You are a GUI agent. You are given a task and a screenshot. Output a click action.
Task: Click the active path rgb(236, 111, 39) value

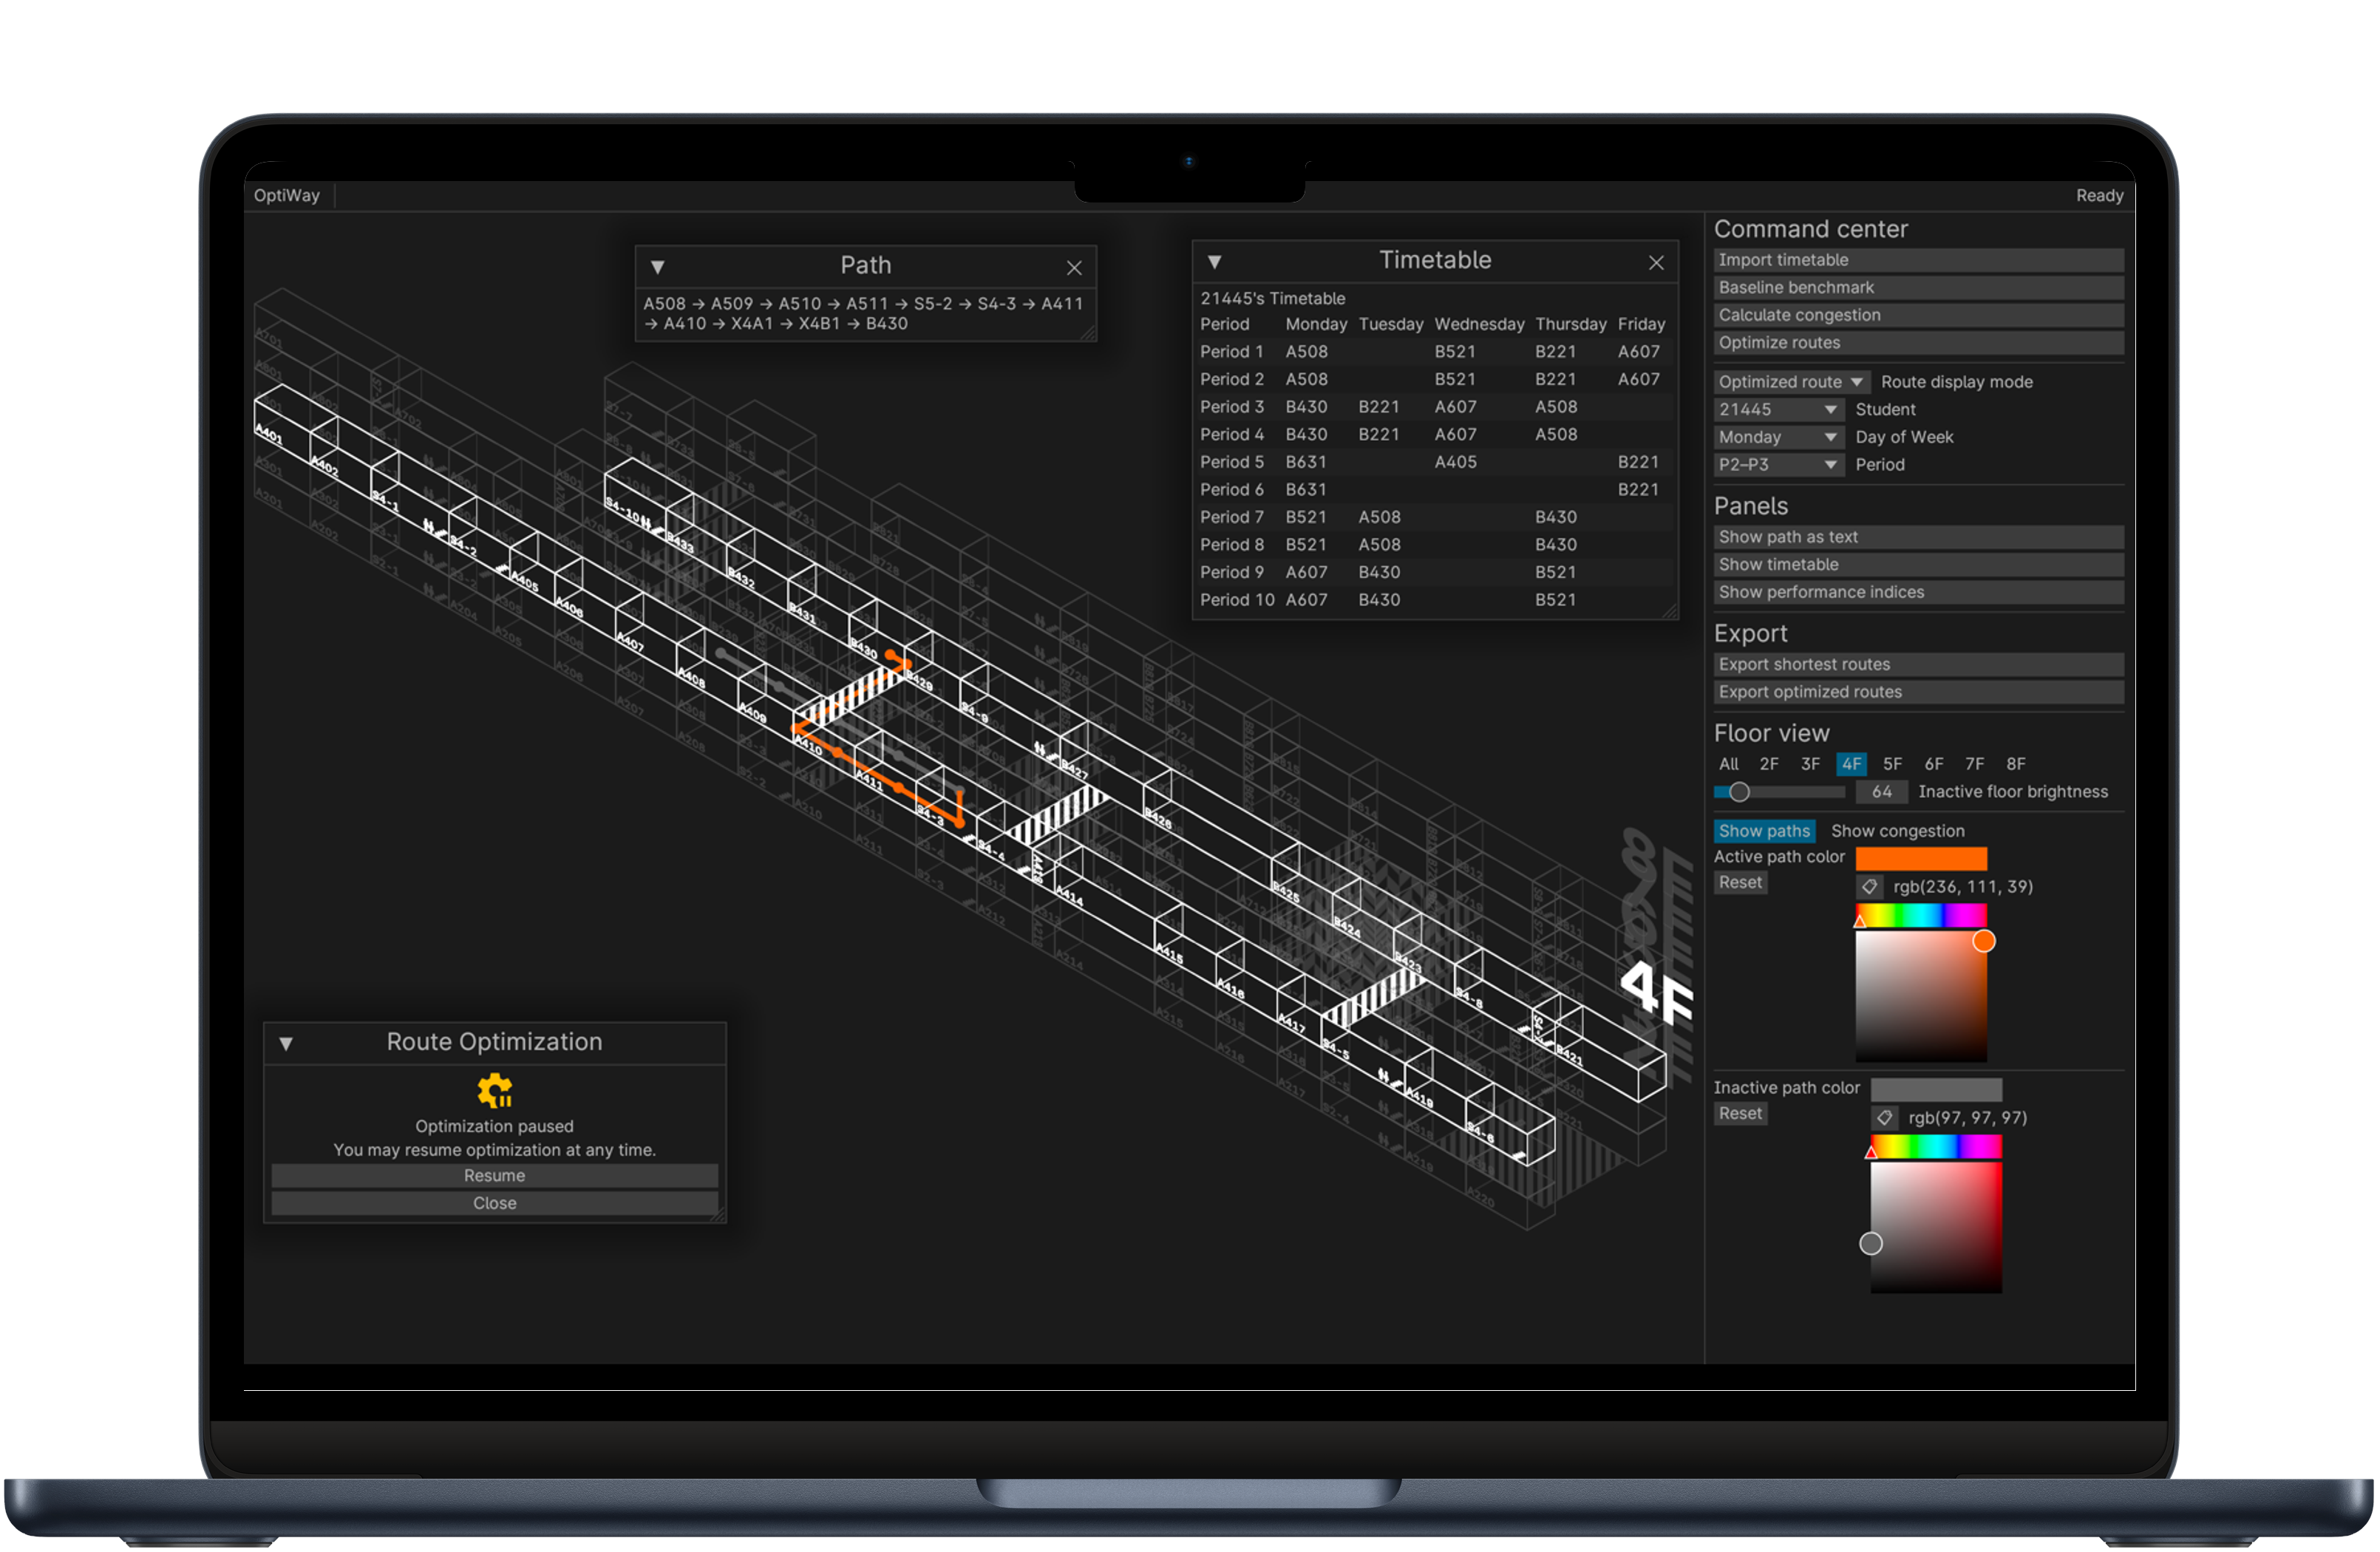[x=1962, y=886]
